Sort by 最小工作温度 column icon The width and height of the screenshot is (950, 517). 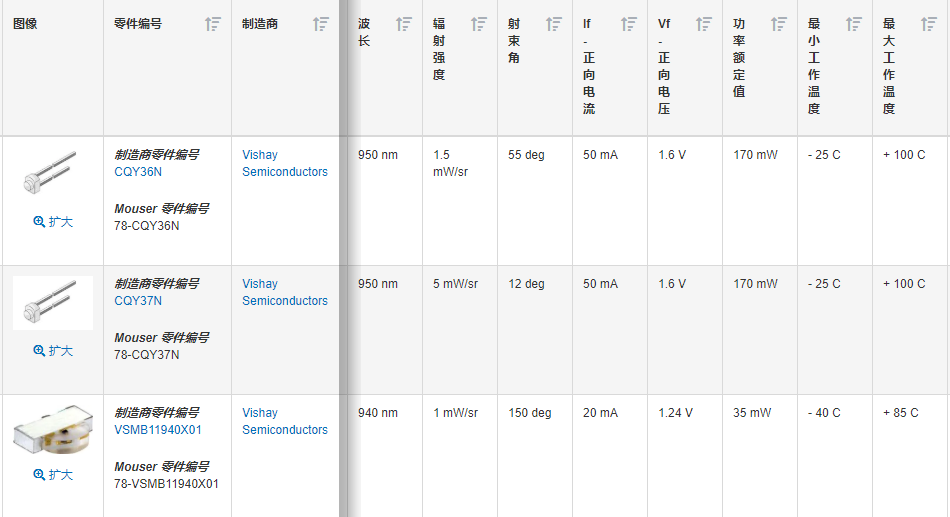[x=854, y=24]
